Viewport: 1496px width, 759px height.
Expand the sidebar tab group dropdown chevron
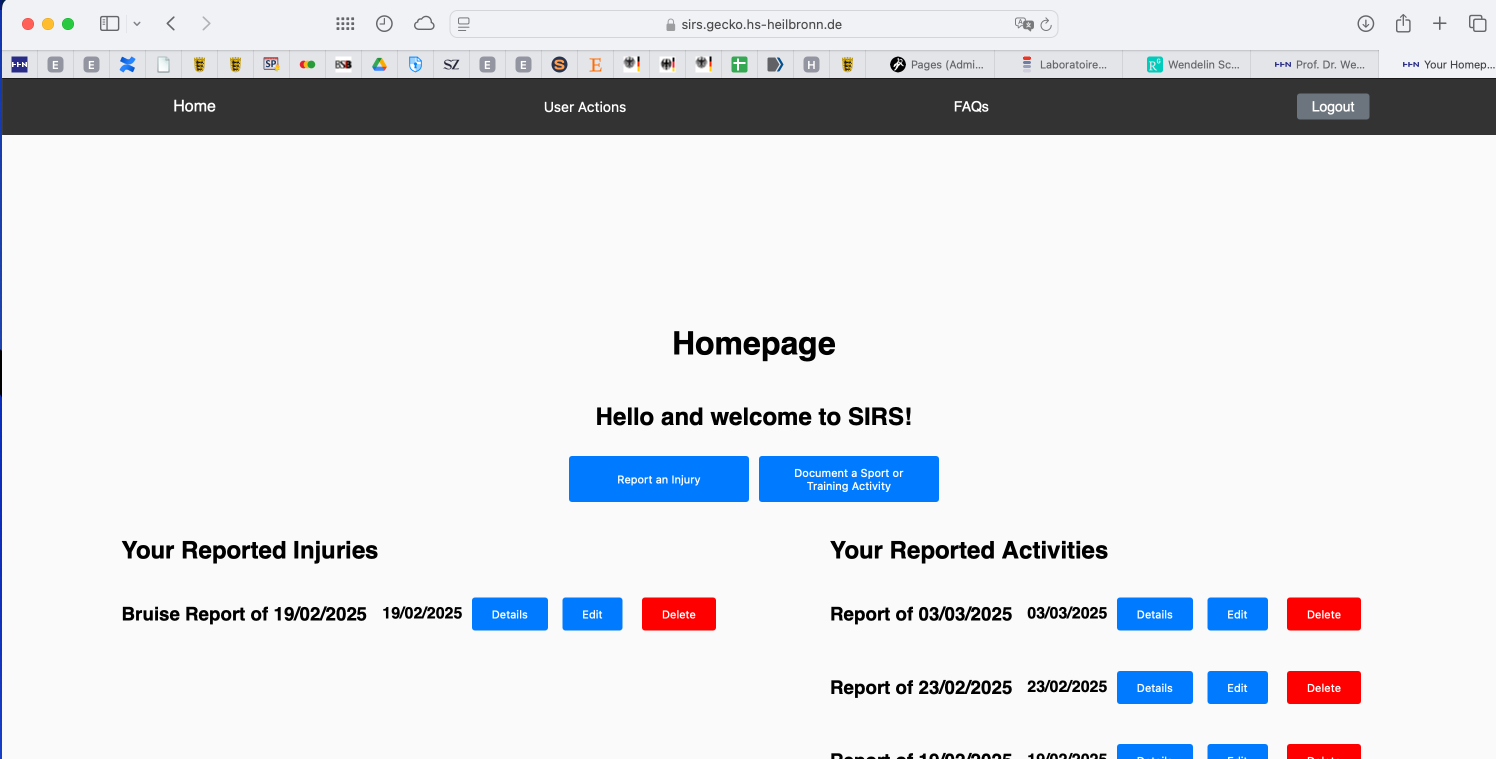(x=137, y=24)
